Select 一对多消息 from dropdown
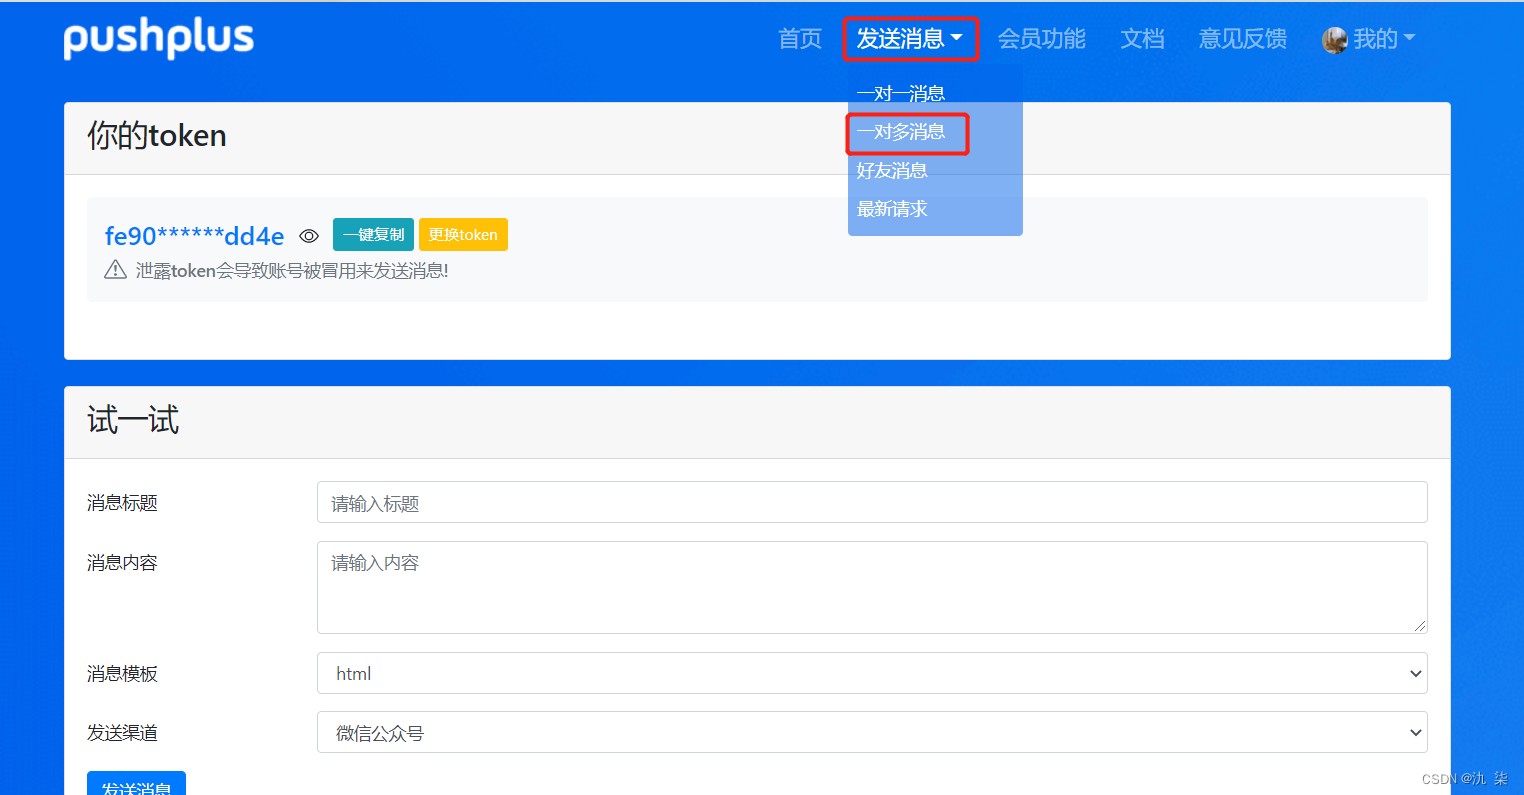Viewport: 1524px width, 795px height. coord(900,132)
